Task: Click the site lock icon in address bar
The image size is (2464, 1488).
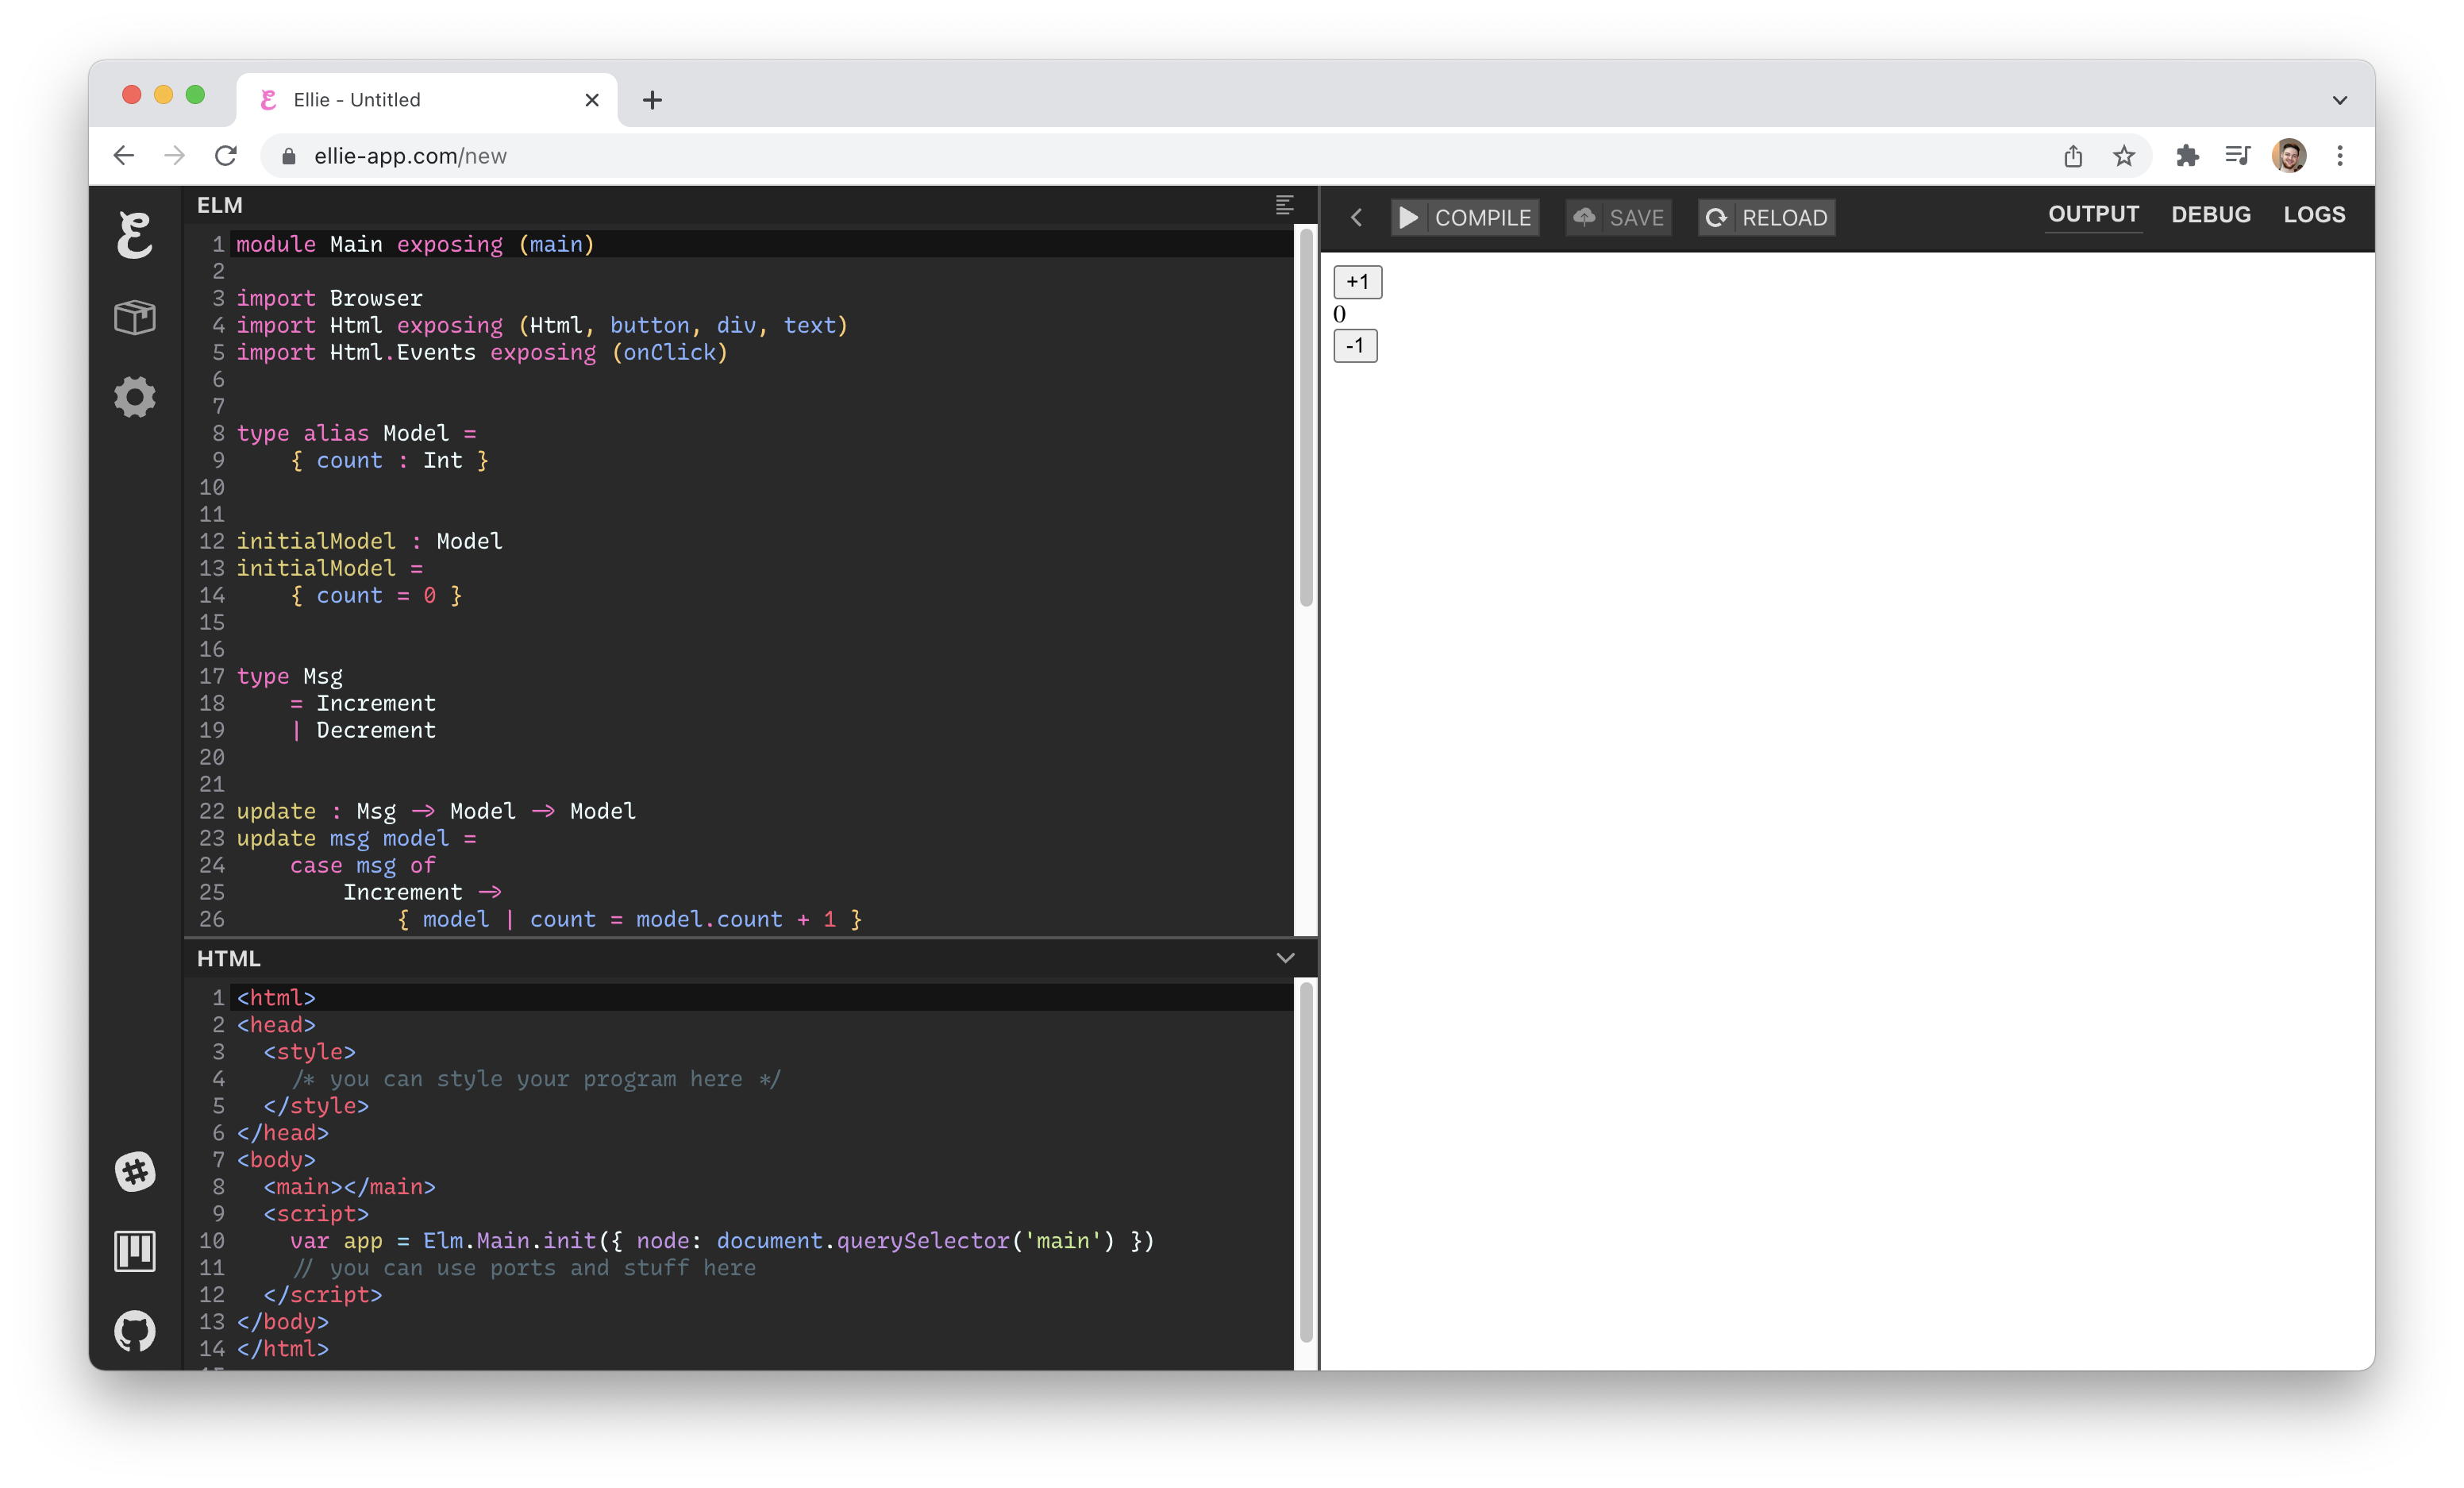Action: point(289,156)
